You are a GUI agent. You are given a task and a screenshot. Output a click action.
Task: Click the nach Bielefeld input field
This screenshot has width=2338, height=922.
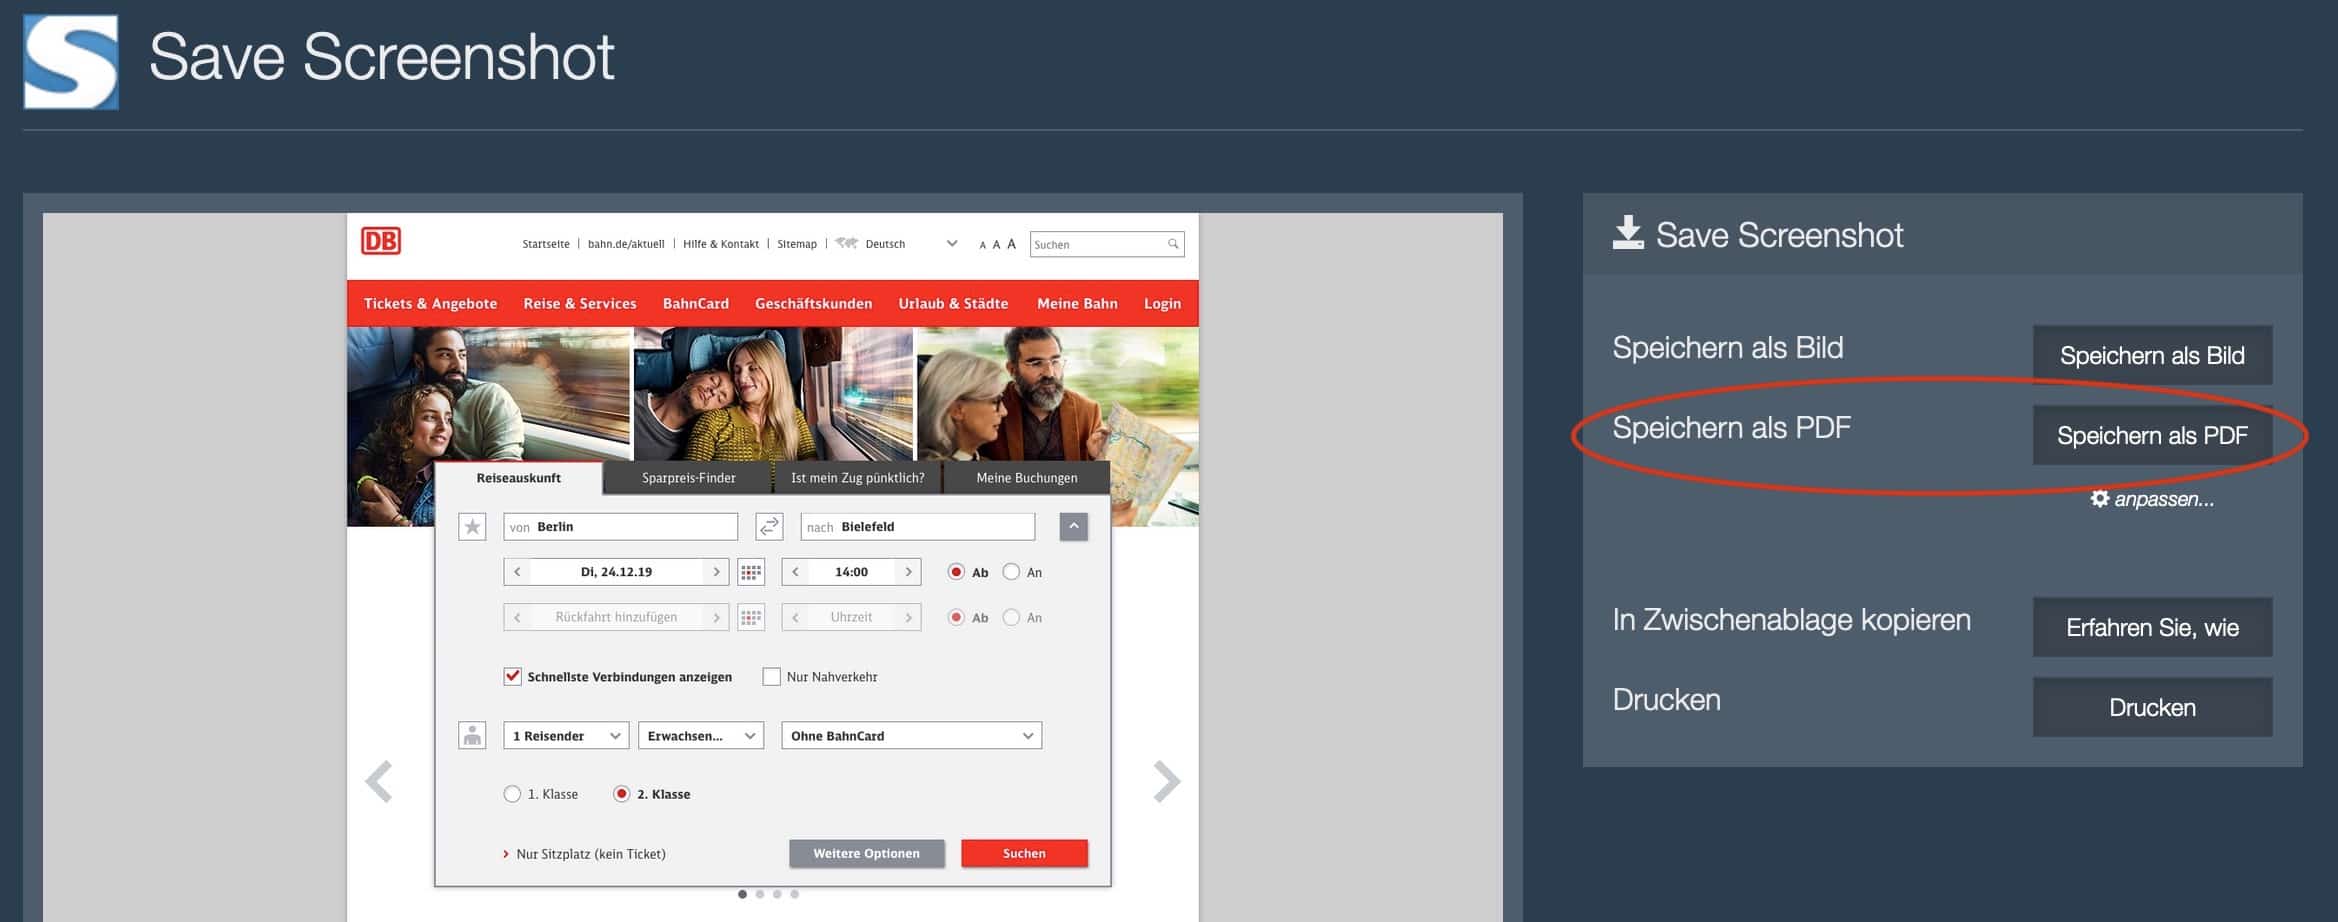click(918, 527)
